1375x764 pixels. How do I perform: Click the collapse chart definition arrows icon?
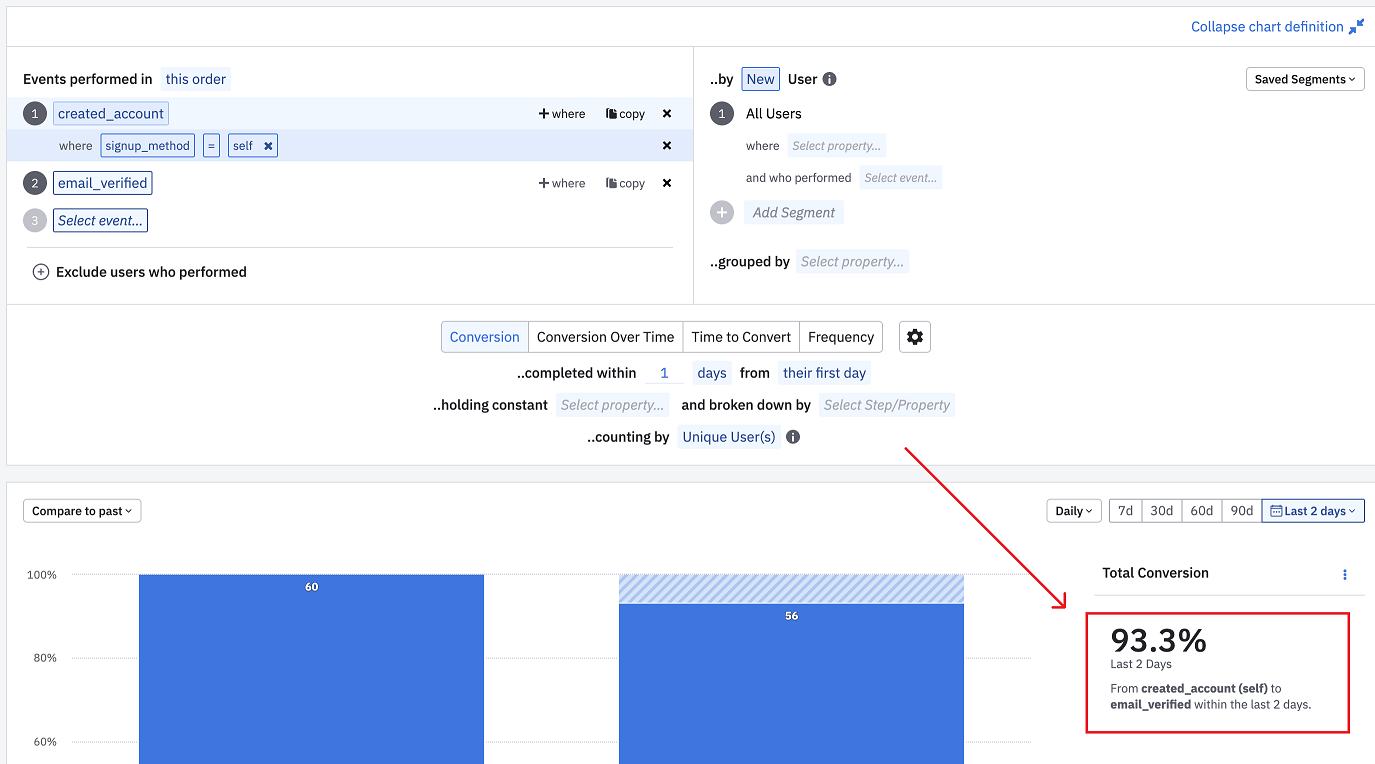coord(1356,27)
